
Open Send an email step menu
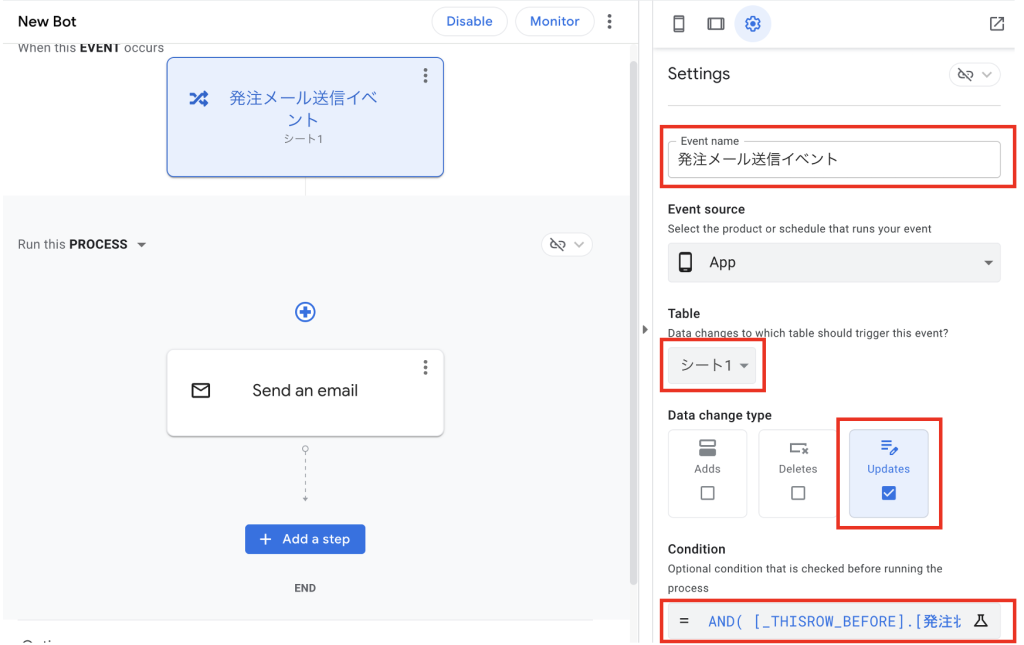pyautogui.click(x=425, y=368)
